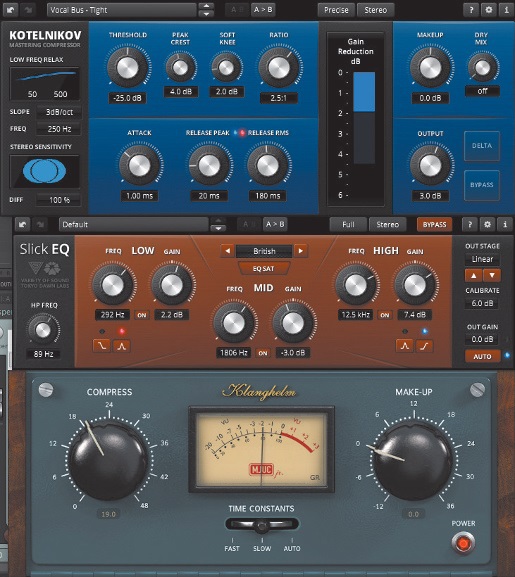Toggle mid band ON switch
This screenshot has height=577, width=515.
(x=263, y=353)
